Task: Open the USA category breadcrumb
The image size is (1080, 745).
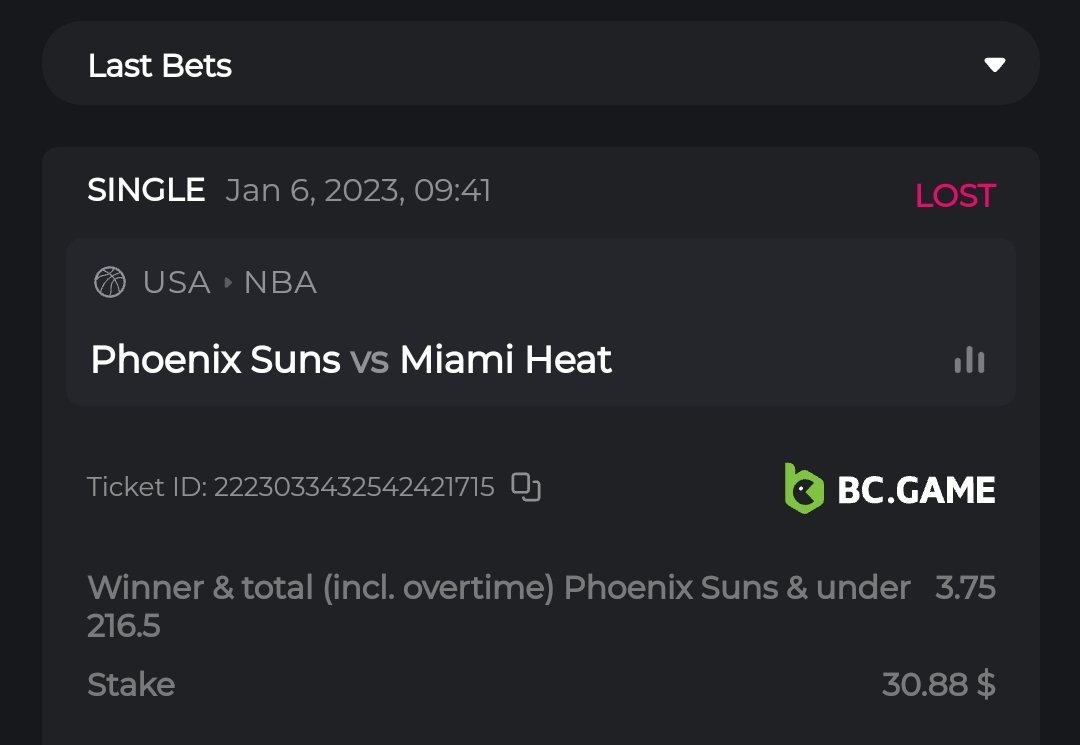Action: pyautogui.click(x=176, y=283)
